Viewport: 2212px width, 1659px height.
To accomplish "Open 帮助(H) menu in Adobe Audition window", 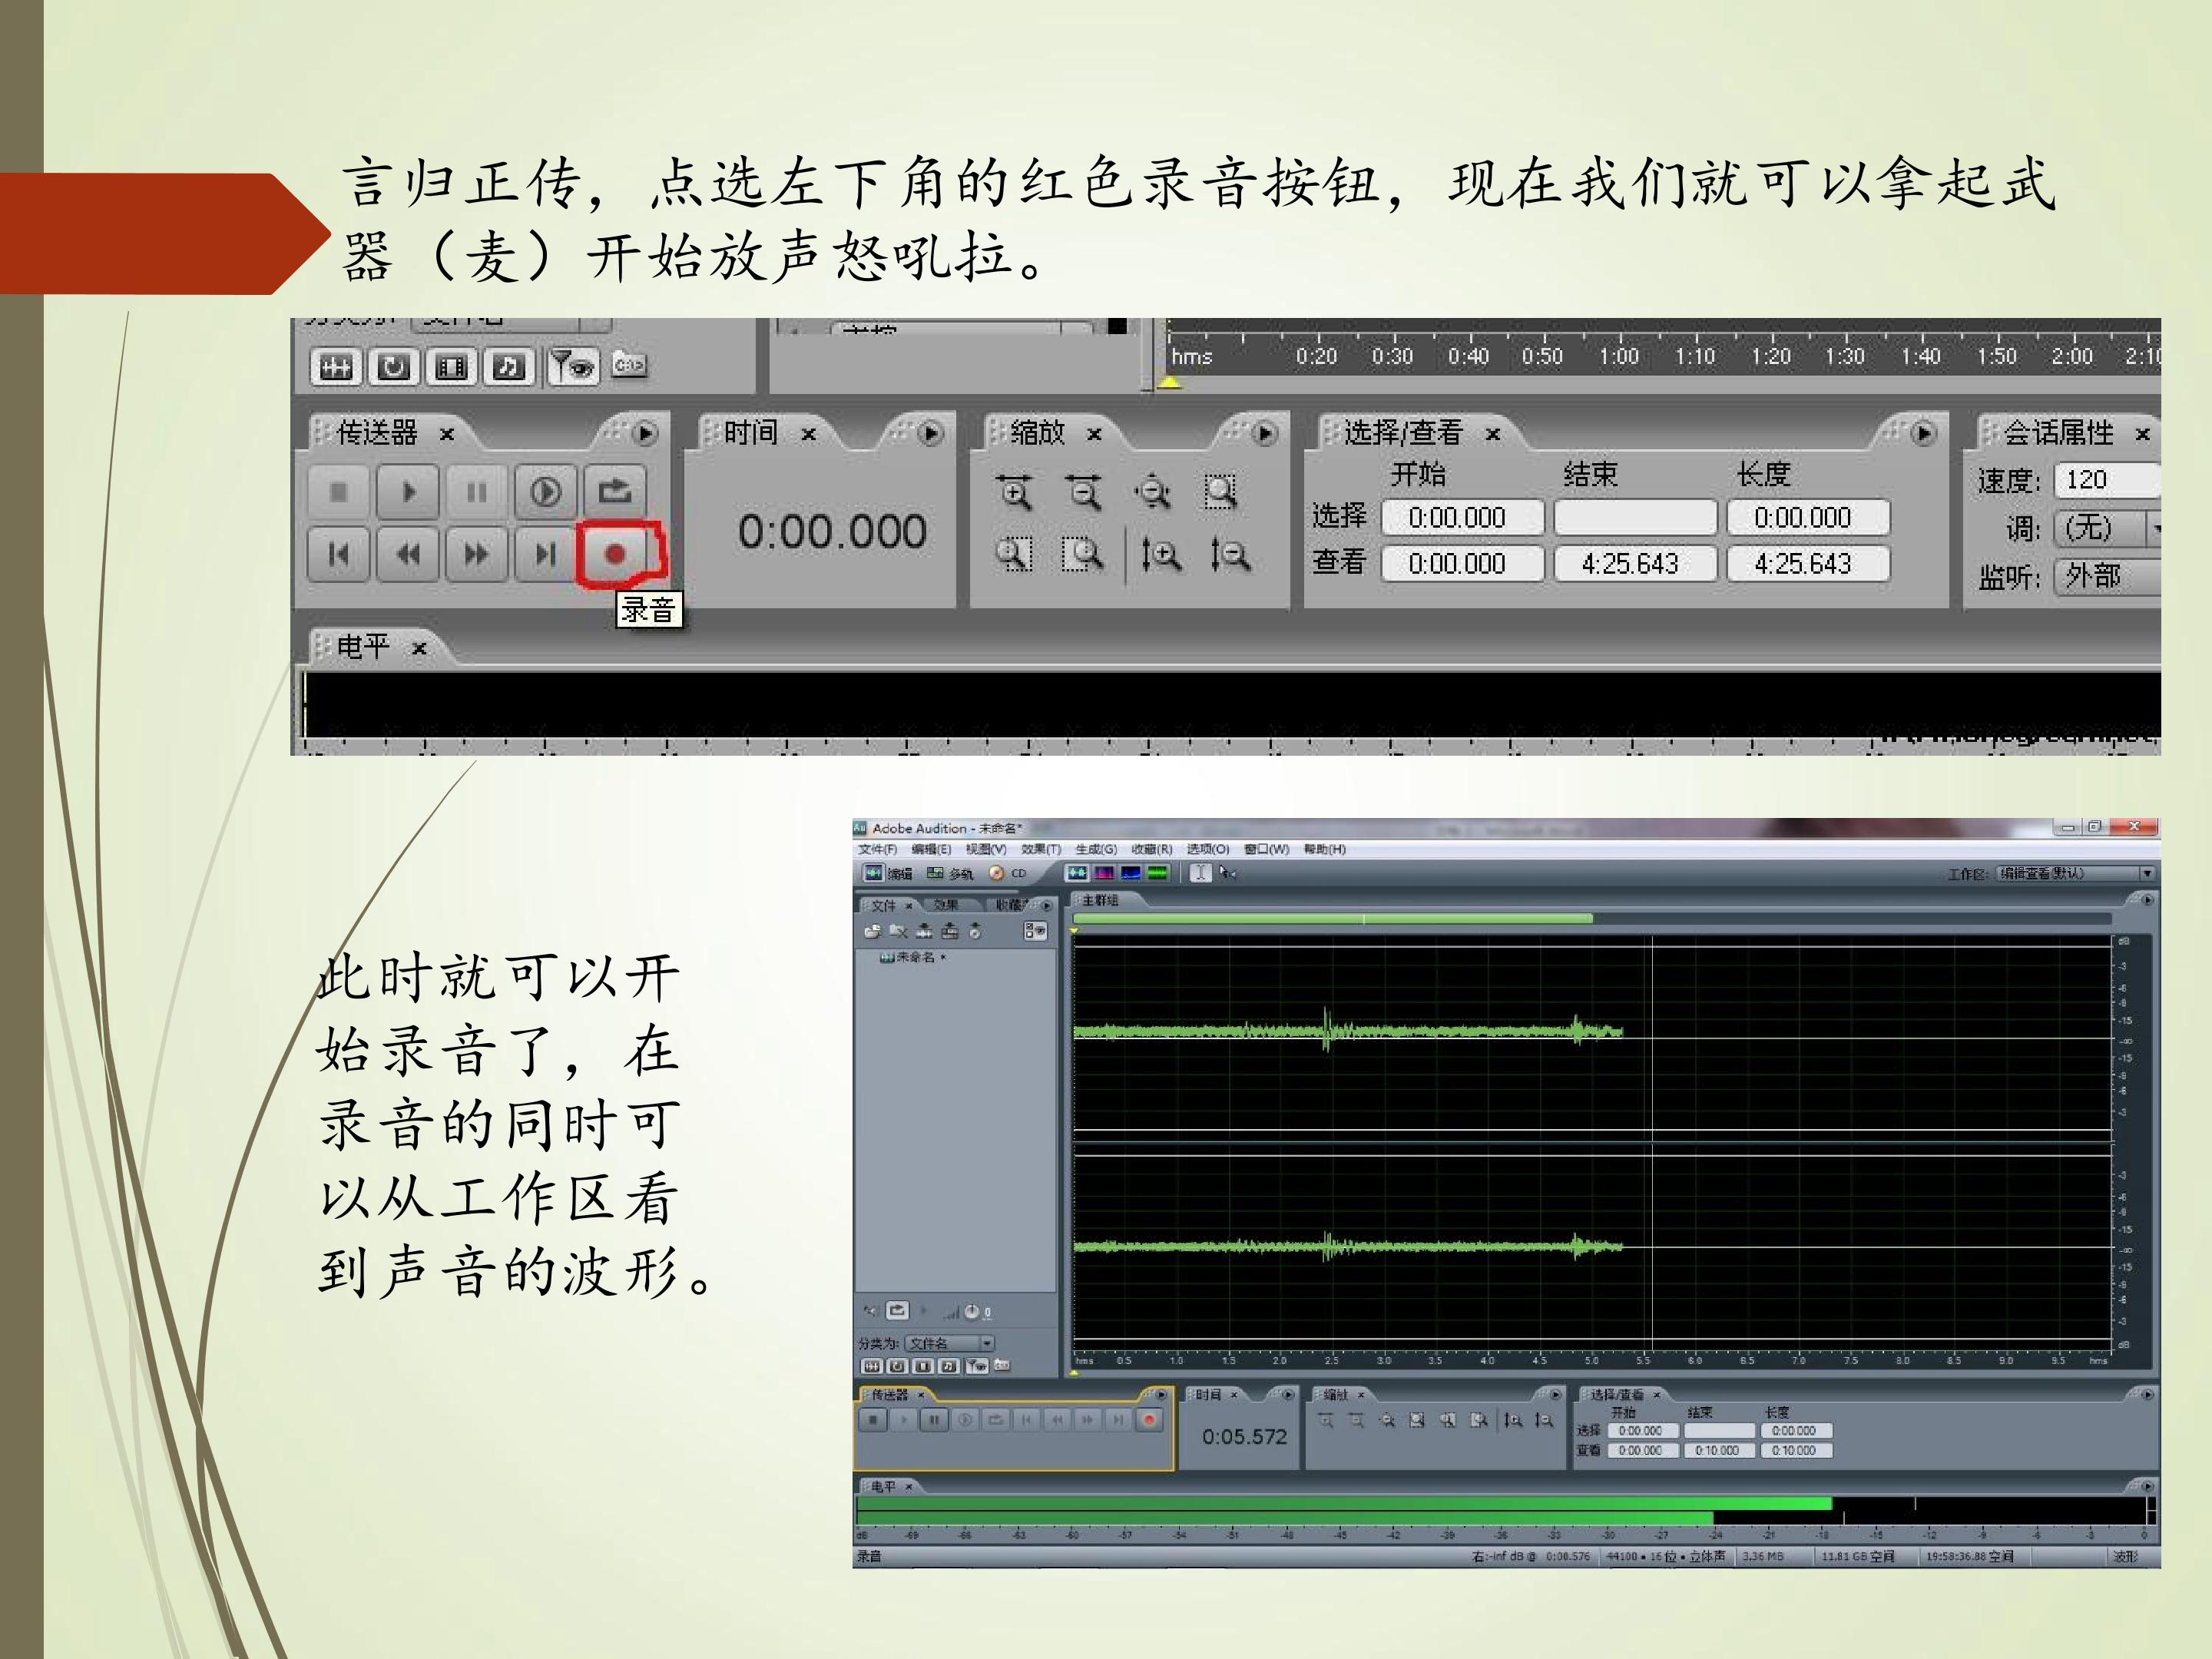I will click(x=1325, y=849).
